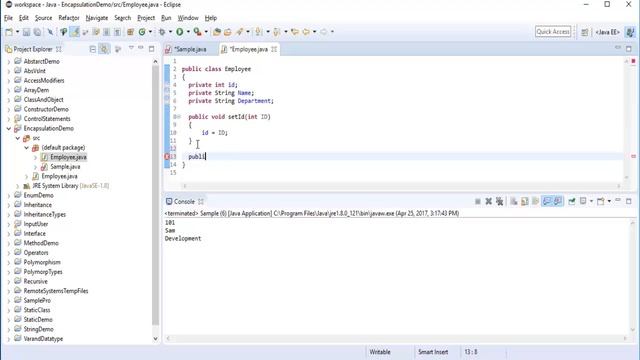Minimize the Project Explorer view
Viewport: 640px width, 360px height.
[141, 48]
